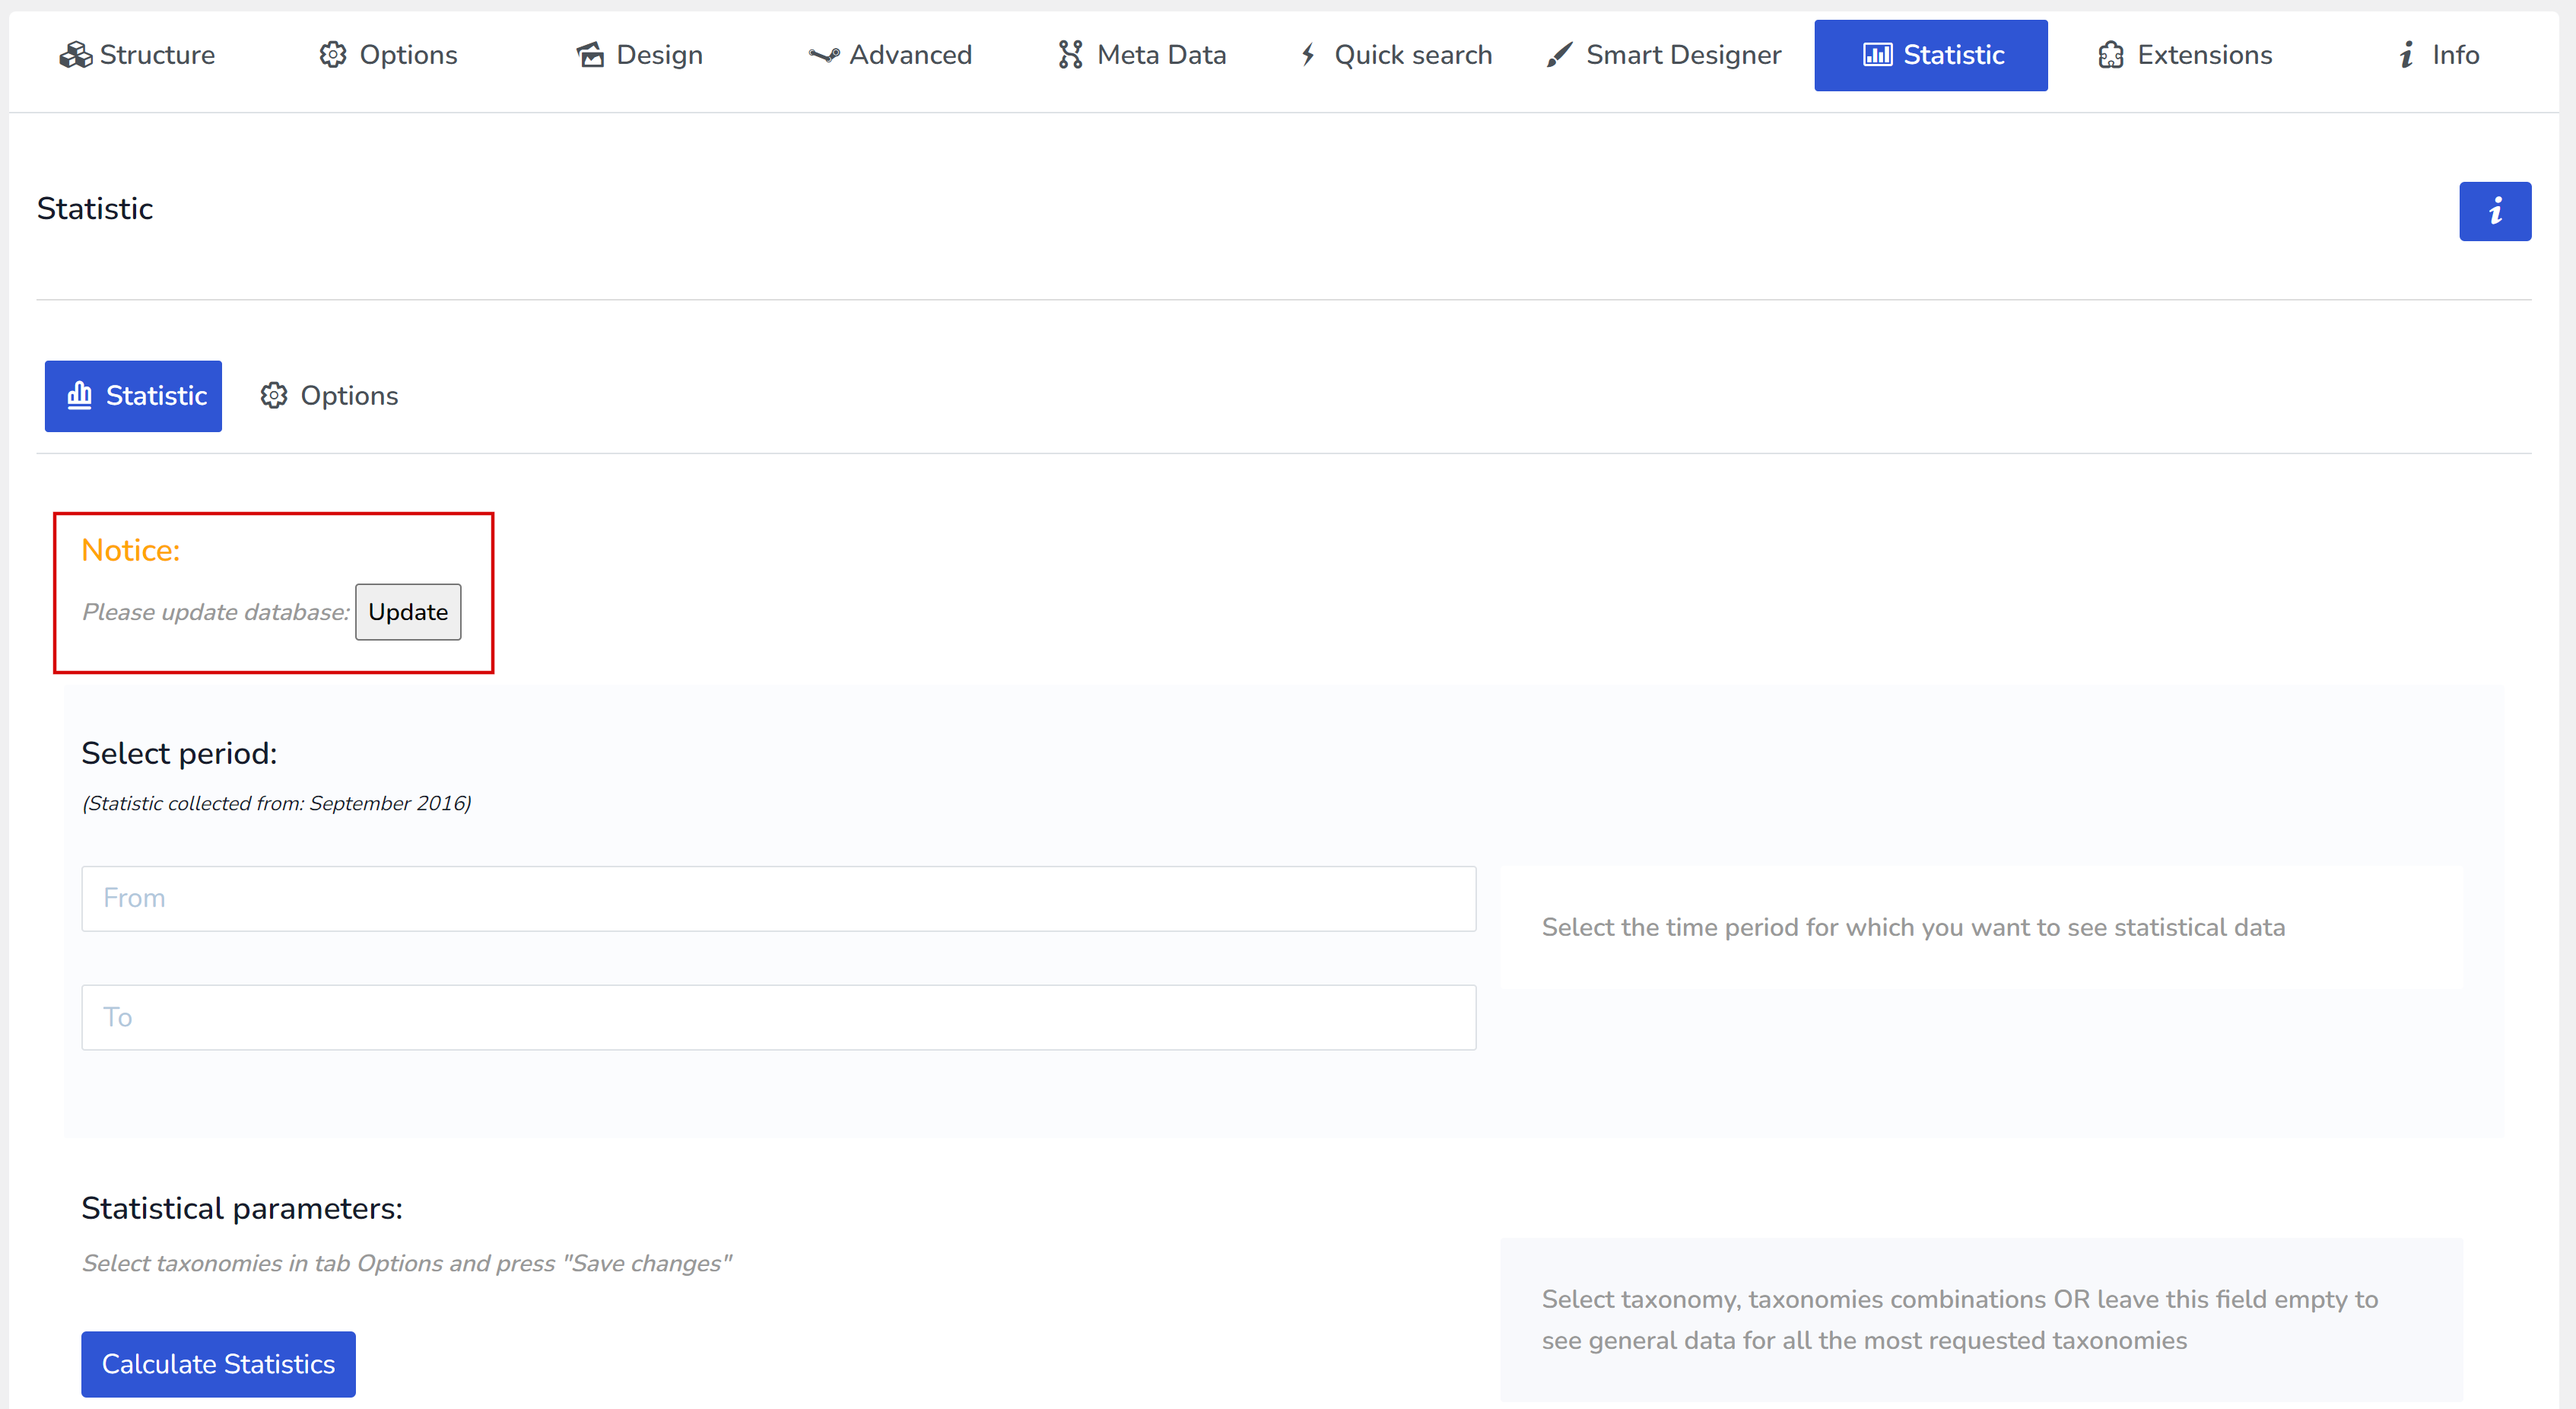
Task: Click 'Please update database:' text
Action: 216,612
